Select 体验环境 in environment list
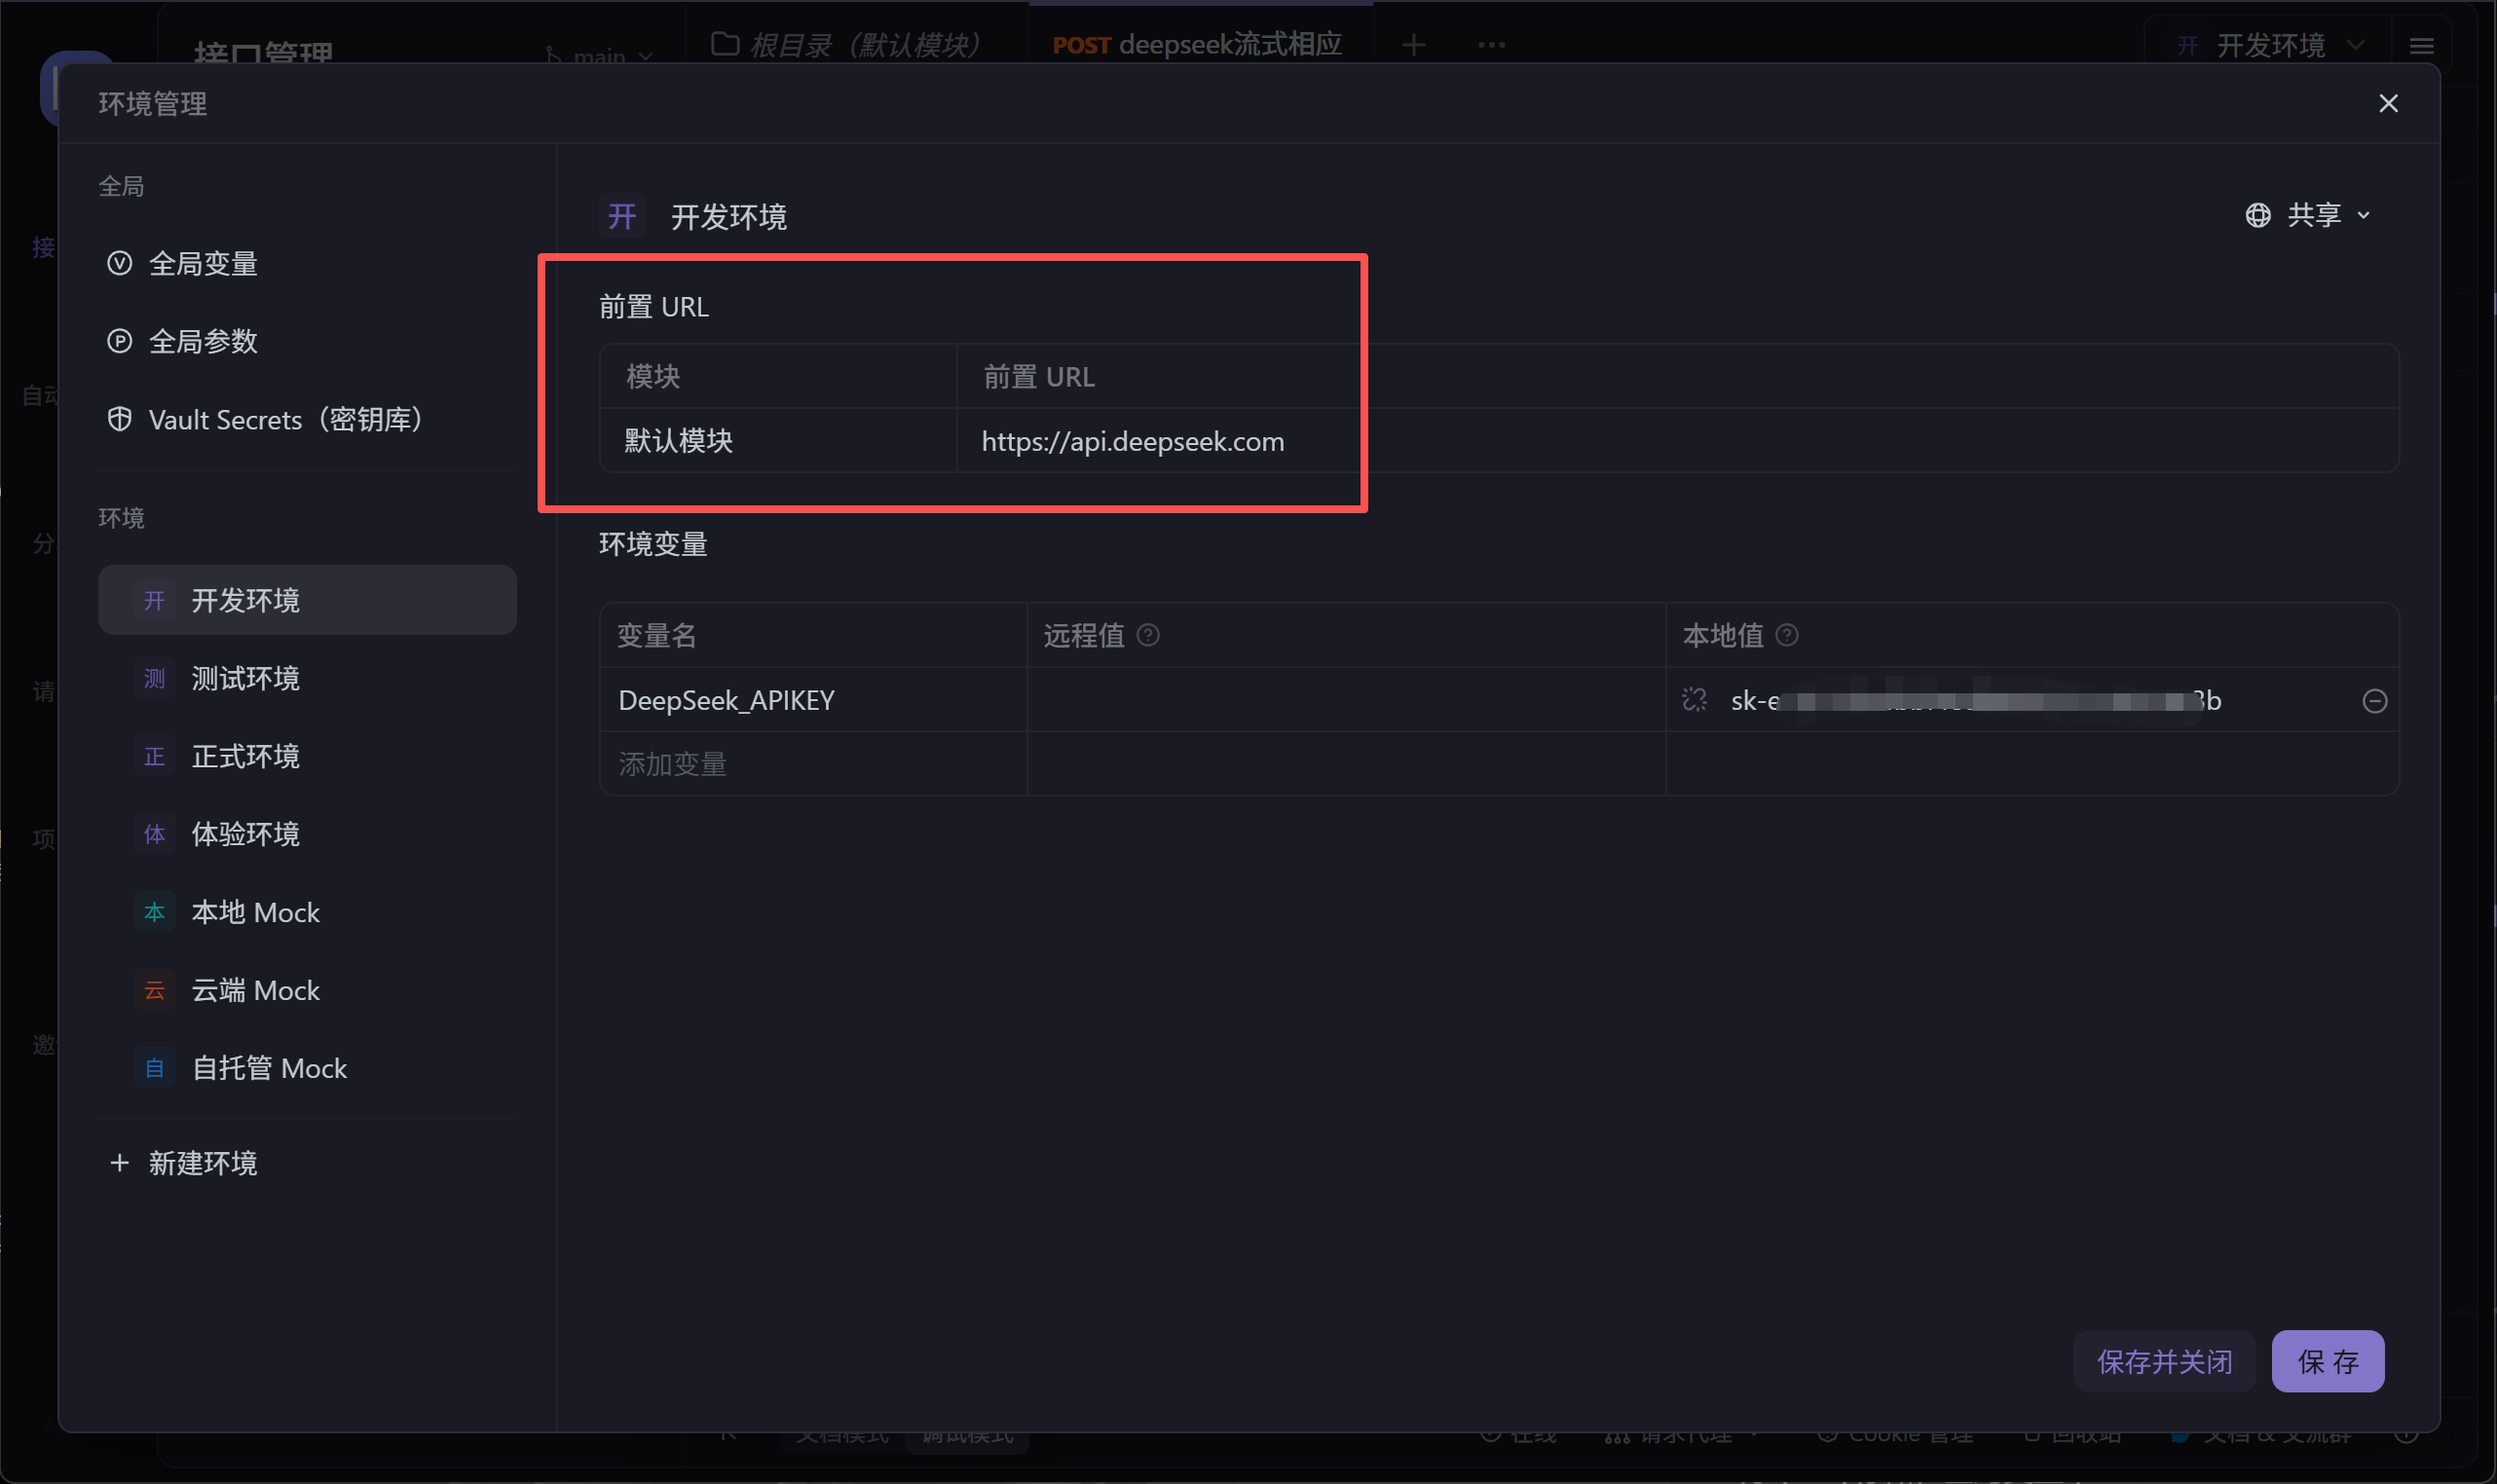 (245, 834)
